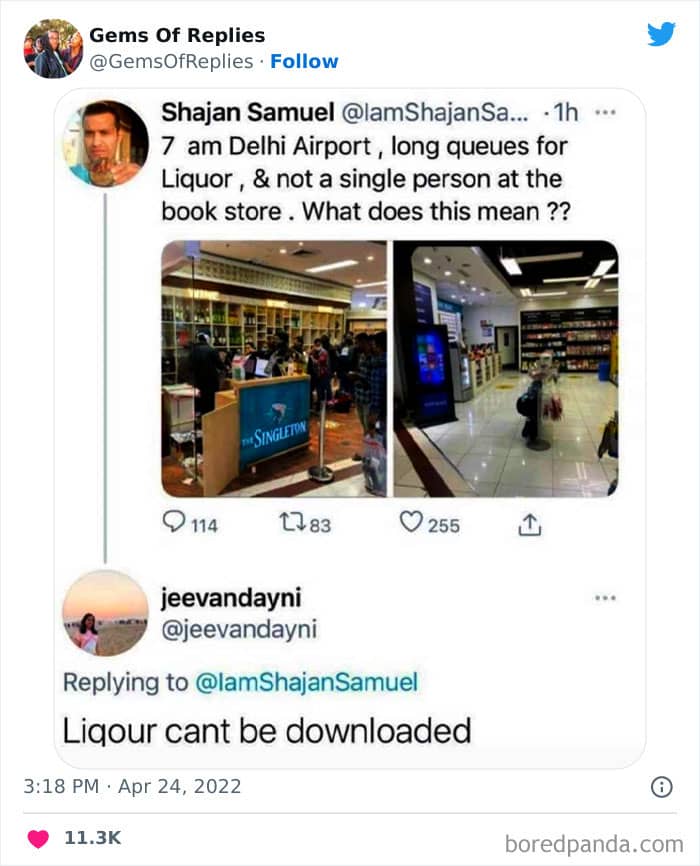Click the retweet icon showing 83
This screenshot has height=866, width=700.
coord(292,522)
